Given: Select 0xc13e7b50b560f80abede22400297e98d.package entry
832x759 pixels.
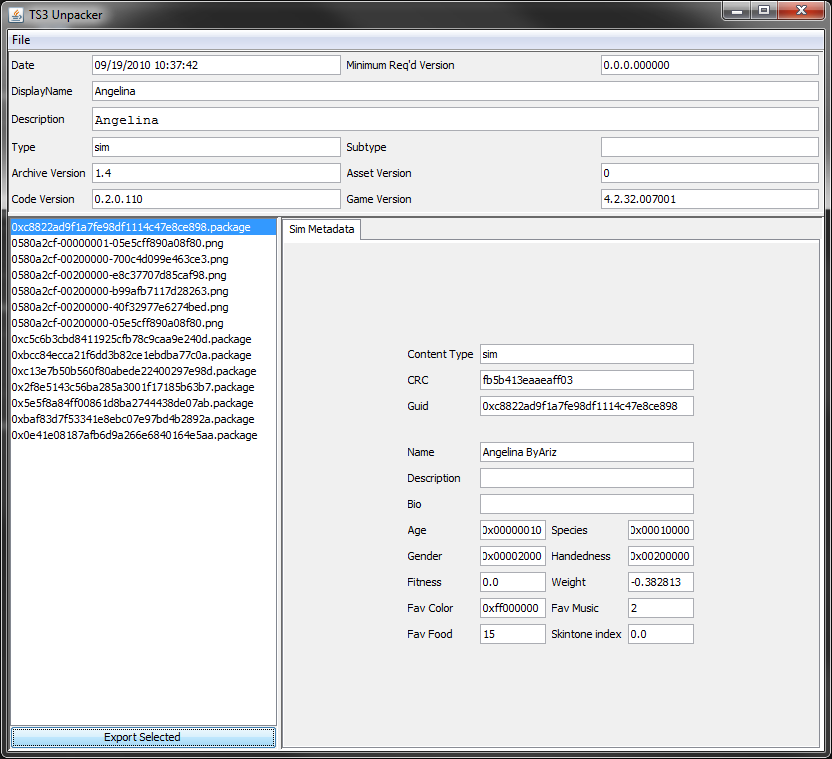Looking at the screenshot, I should (x=143, y=371).
